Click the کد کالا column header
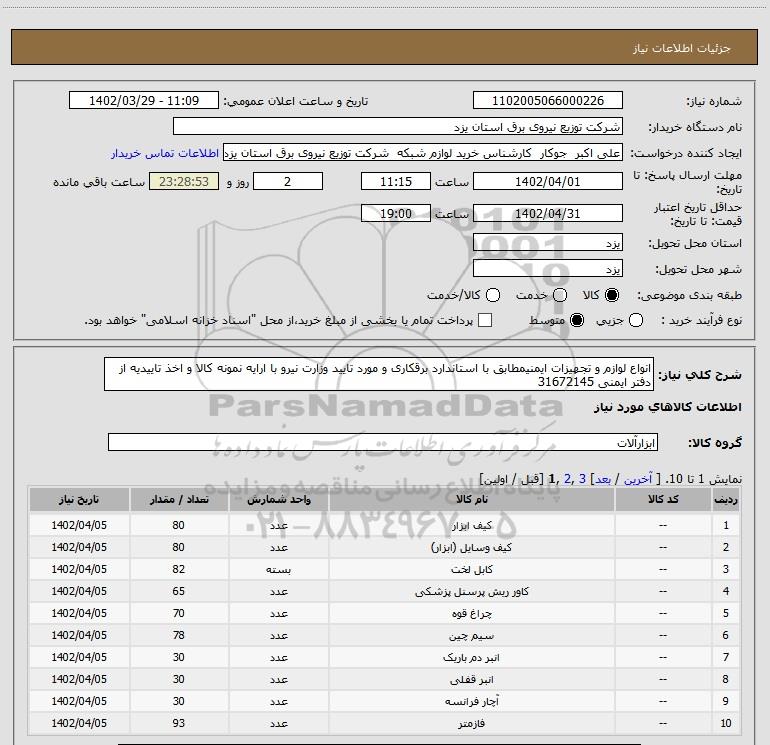 tap(663, 499)
